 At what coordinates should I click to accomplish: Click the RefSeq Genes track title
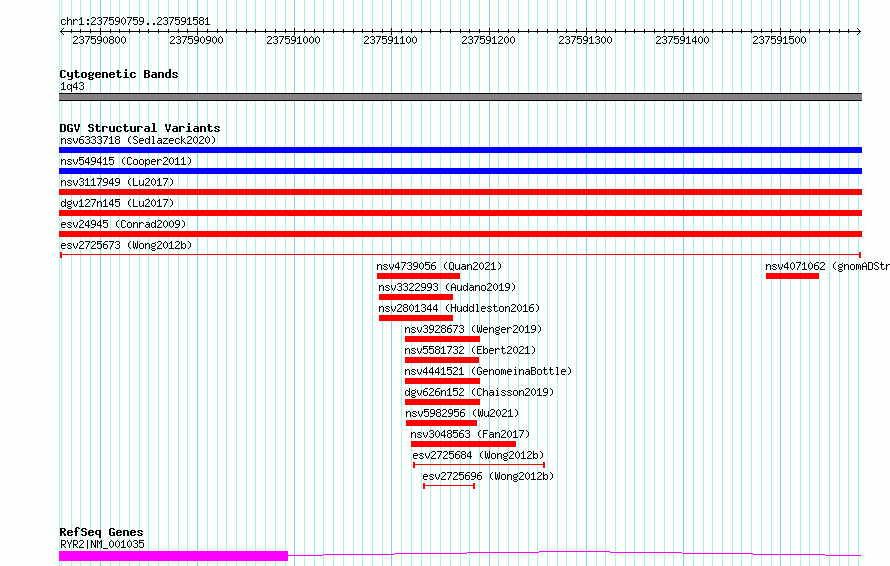[x=101, y=532]
